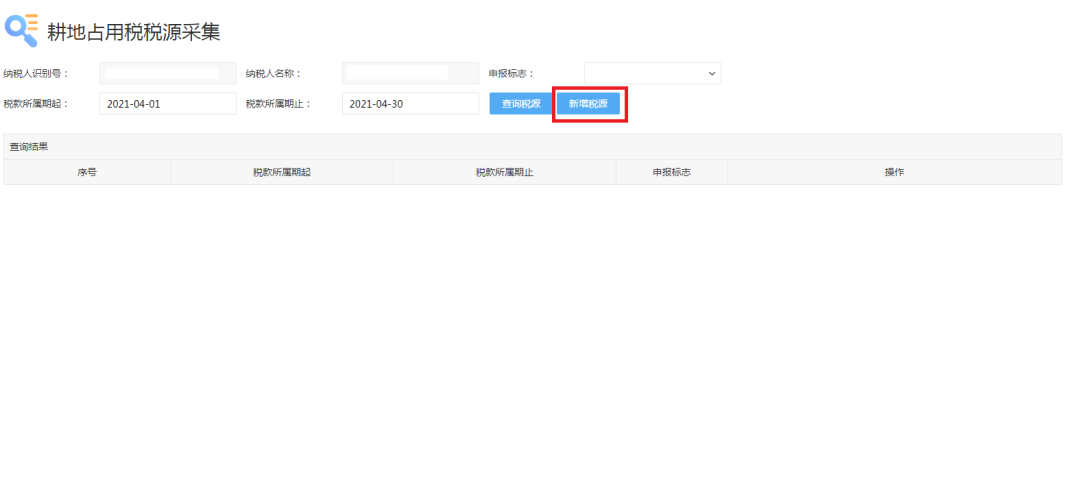Click the 操作 column header
Screen dimensions: 1080x503
pyautogui.click(x=894, y=172)
